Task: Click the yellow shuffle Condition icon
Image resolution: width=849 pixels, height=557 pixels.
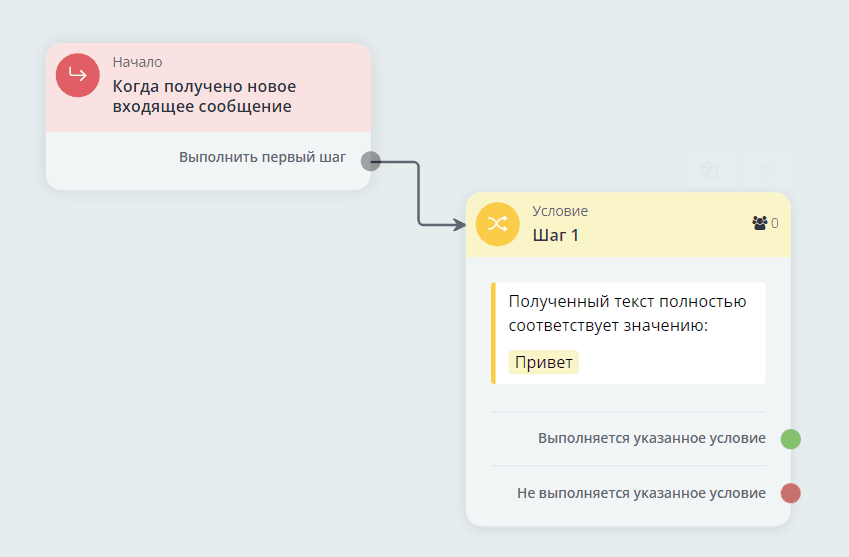Action: [497, 225]
